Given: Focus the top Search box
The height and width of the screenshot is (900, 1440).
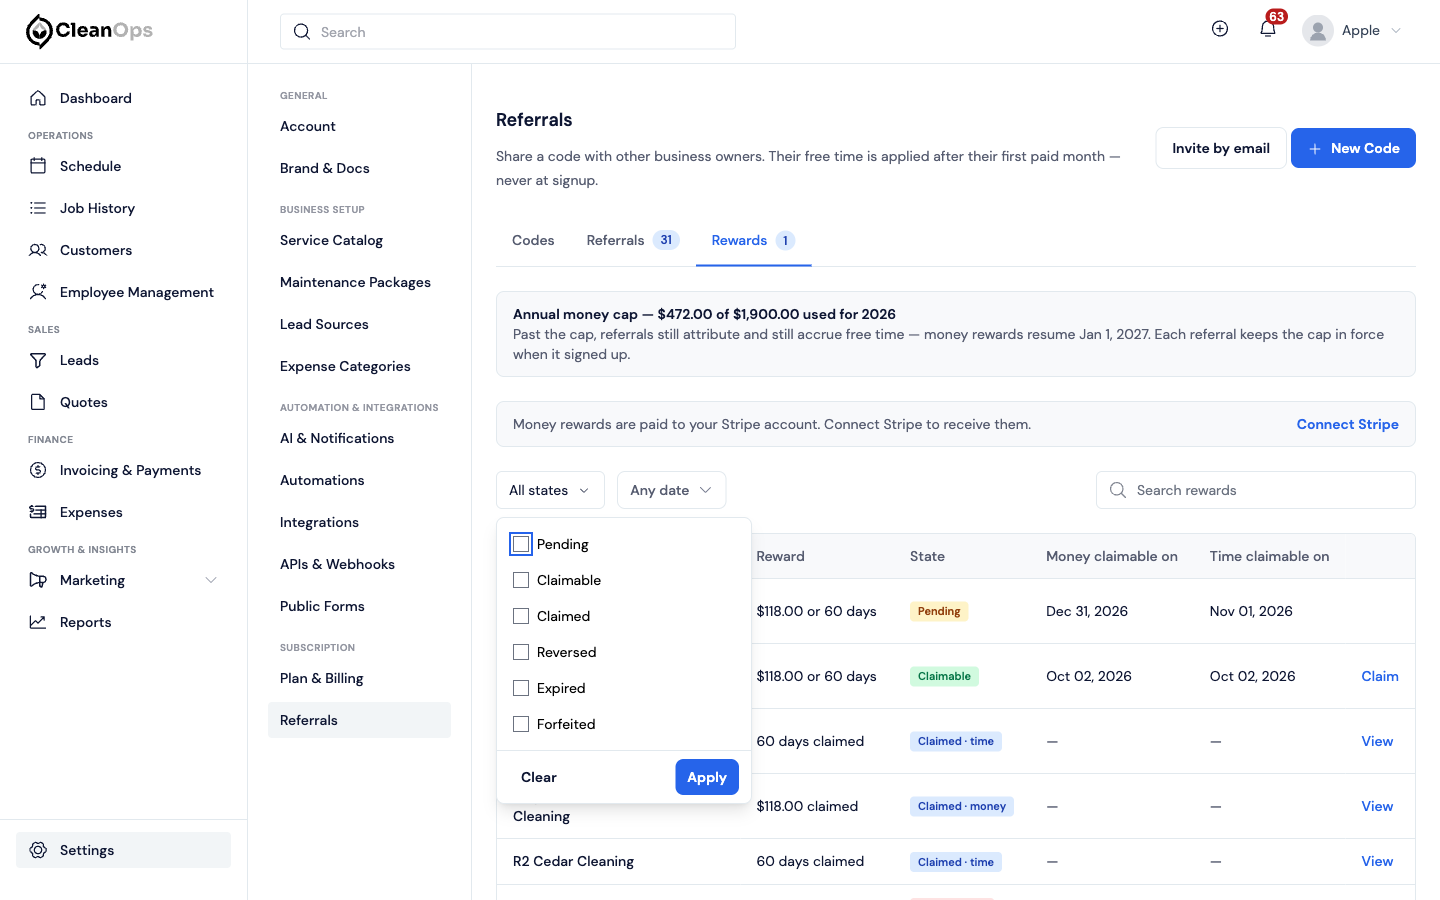Looking at the screenshot, I should point(508,32).
